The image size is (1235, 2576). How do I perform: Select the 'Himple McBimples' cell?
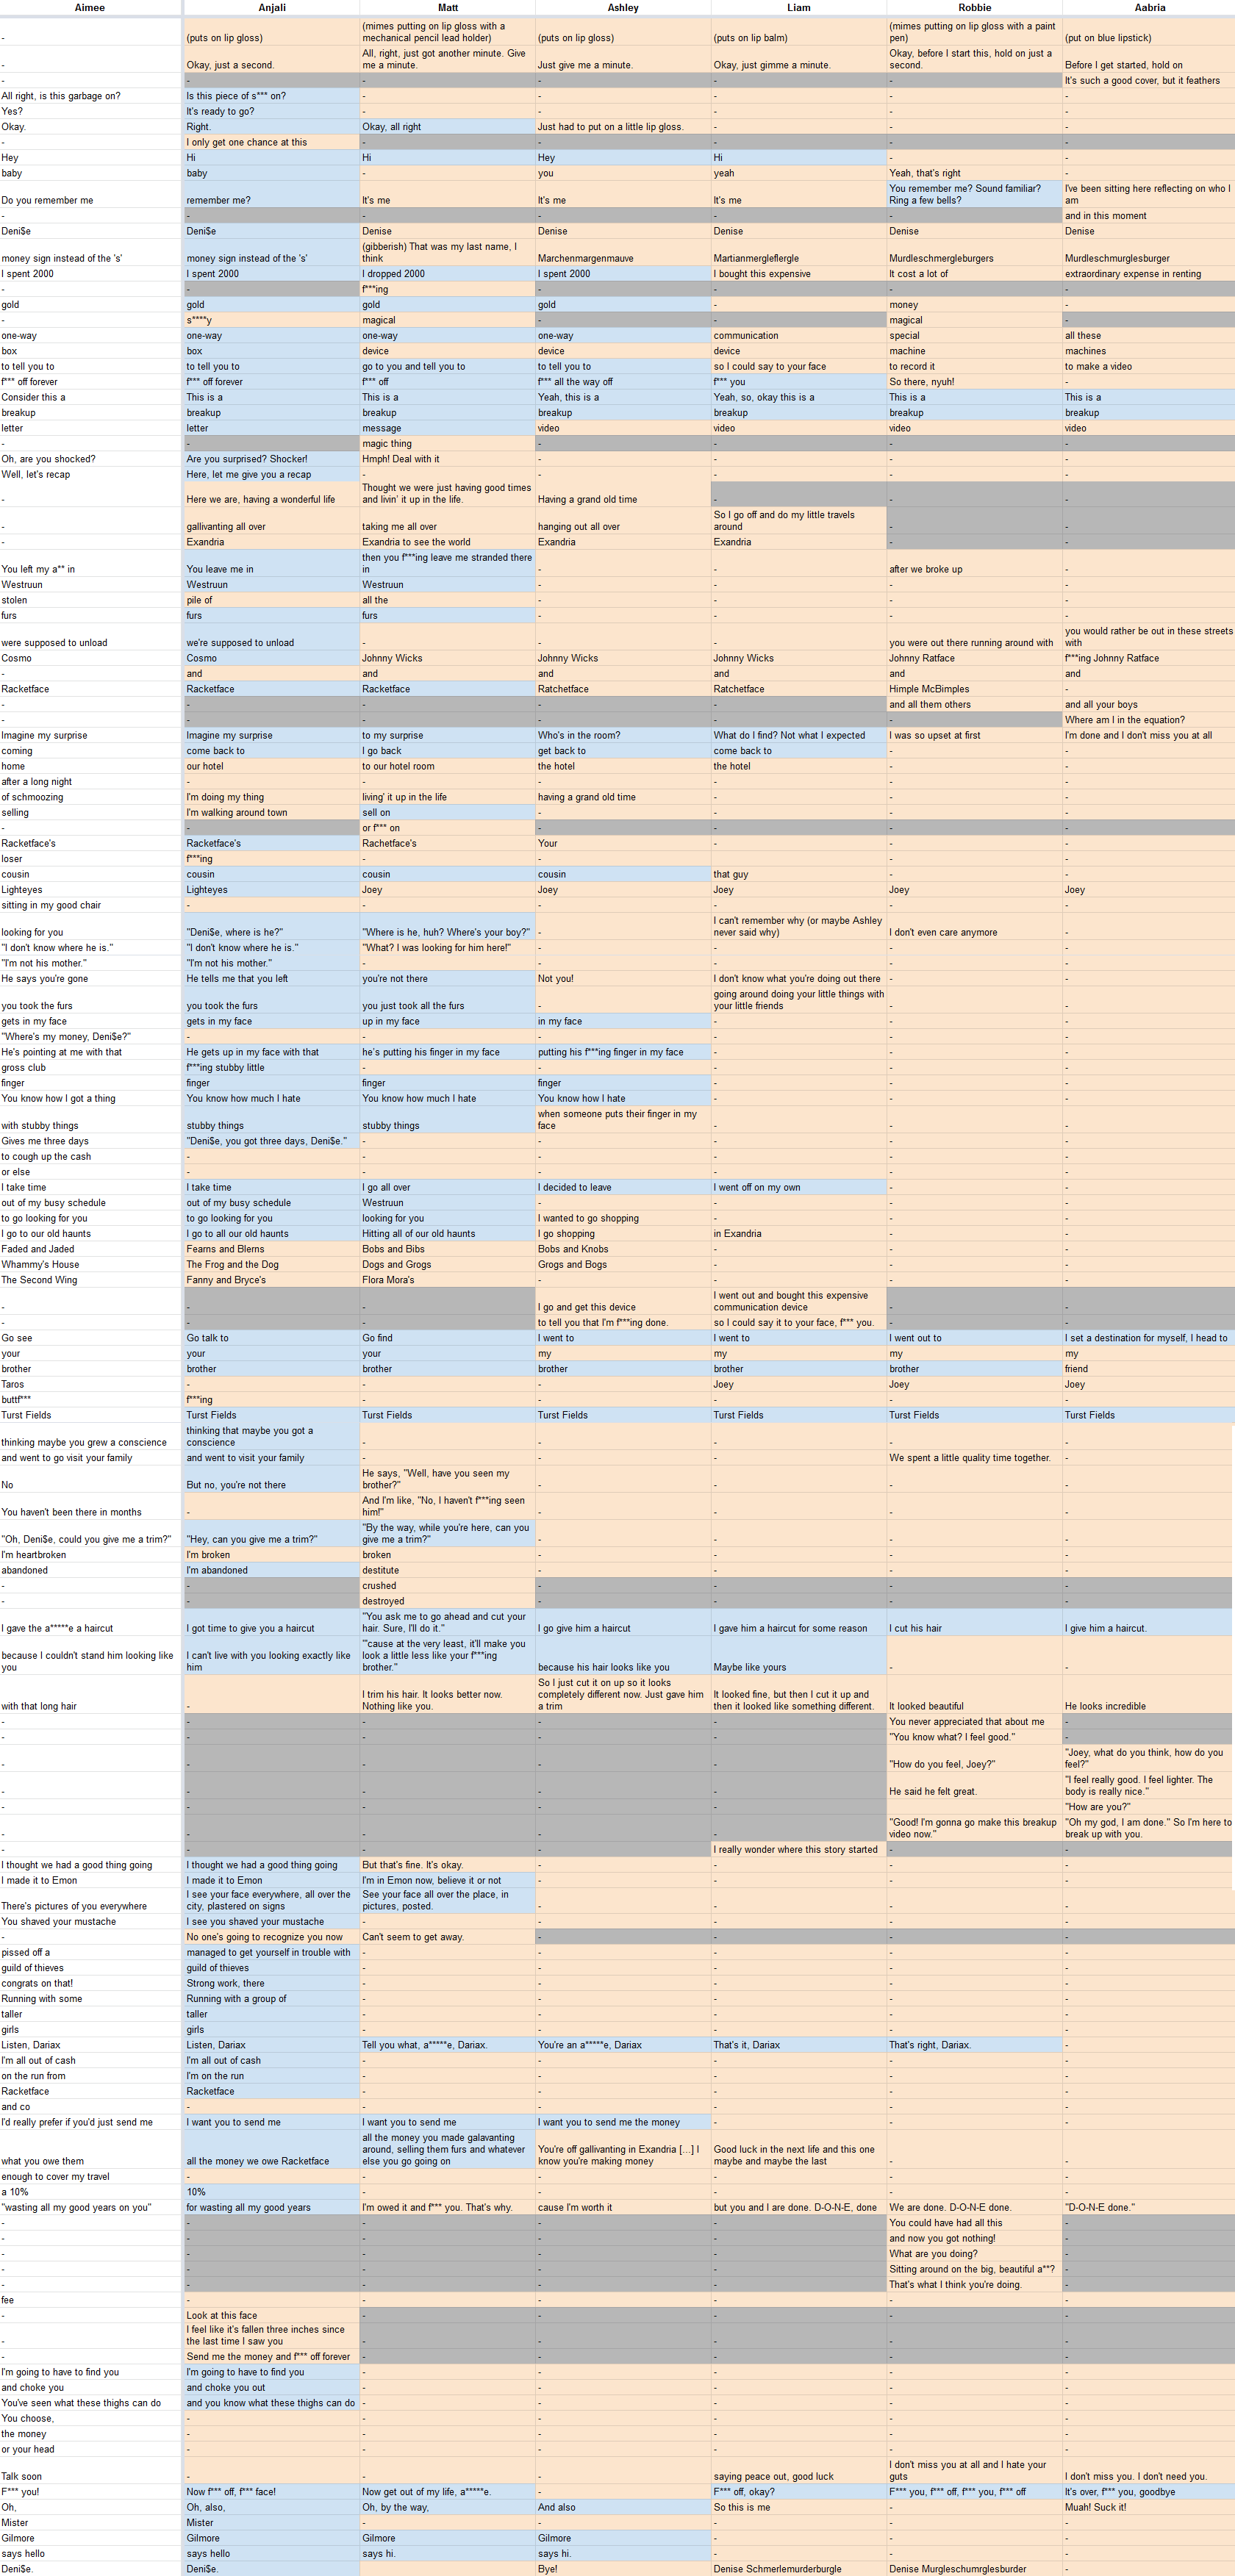point(975,689)
